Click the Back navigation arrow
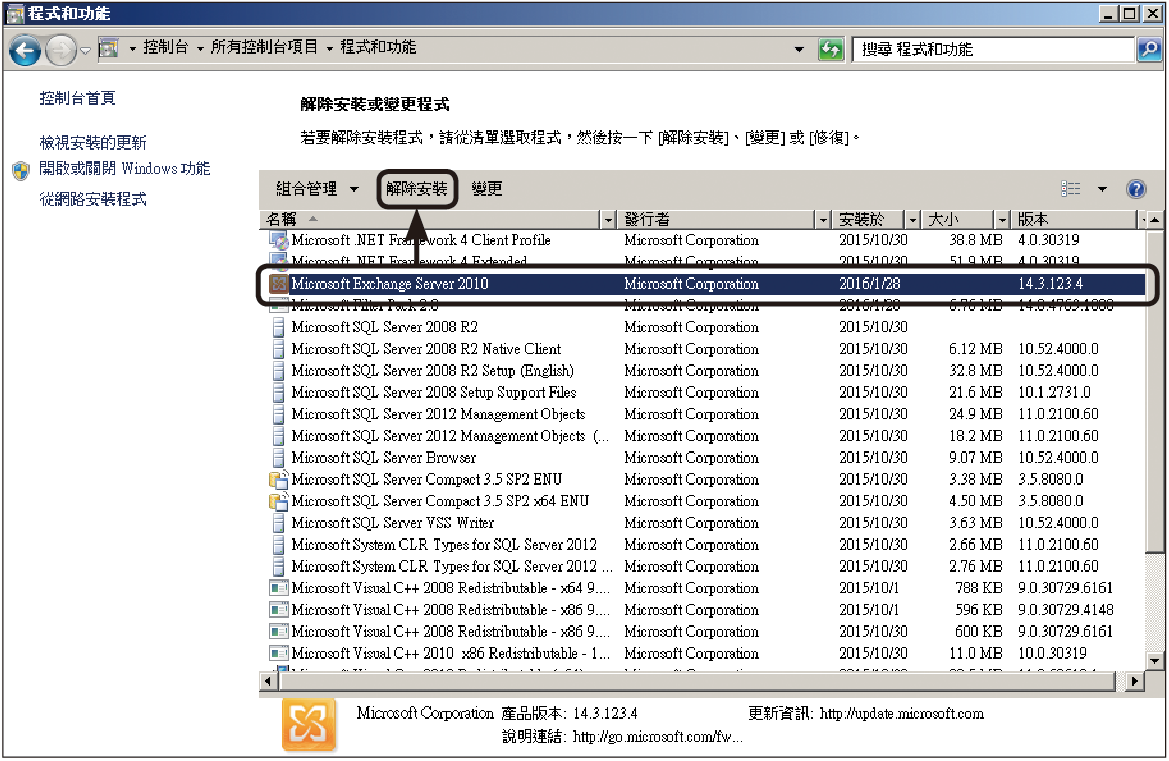1169x761 pixels. click(25, 51)
